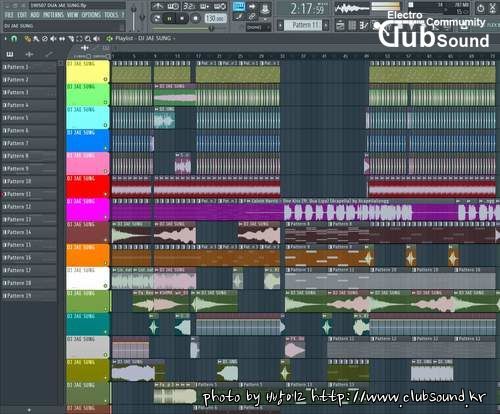Mute the blue track
The width and height of the screenshot is (500, 414).
click(106, 148)
